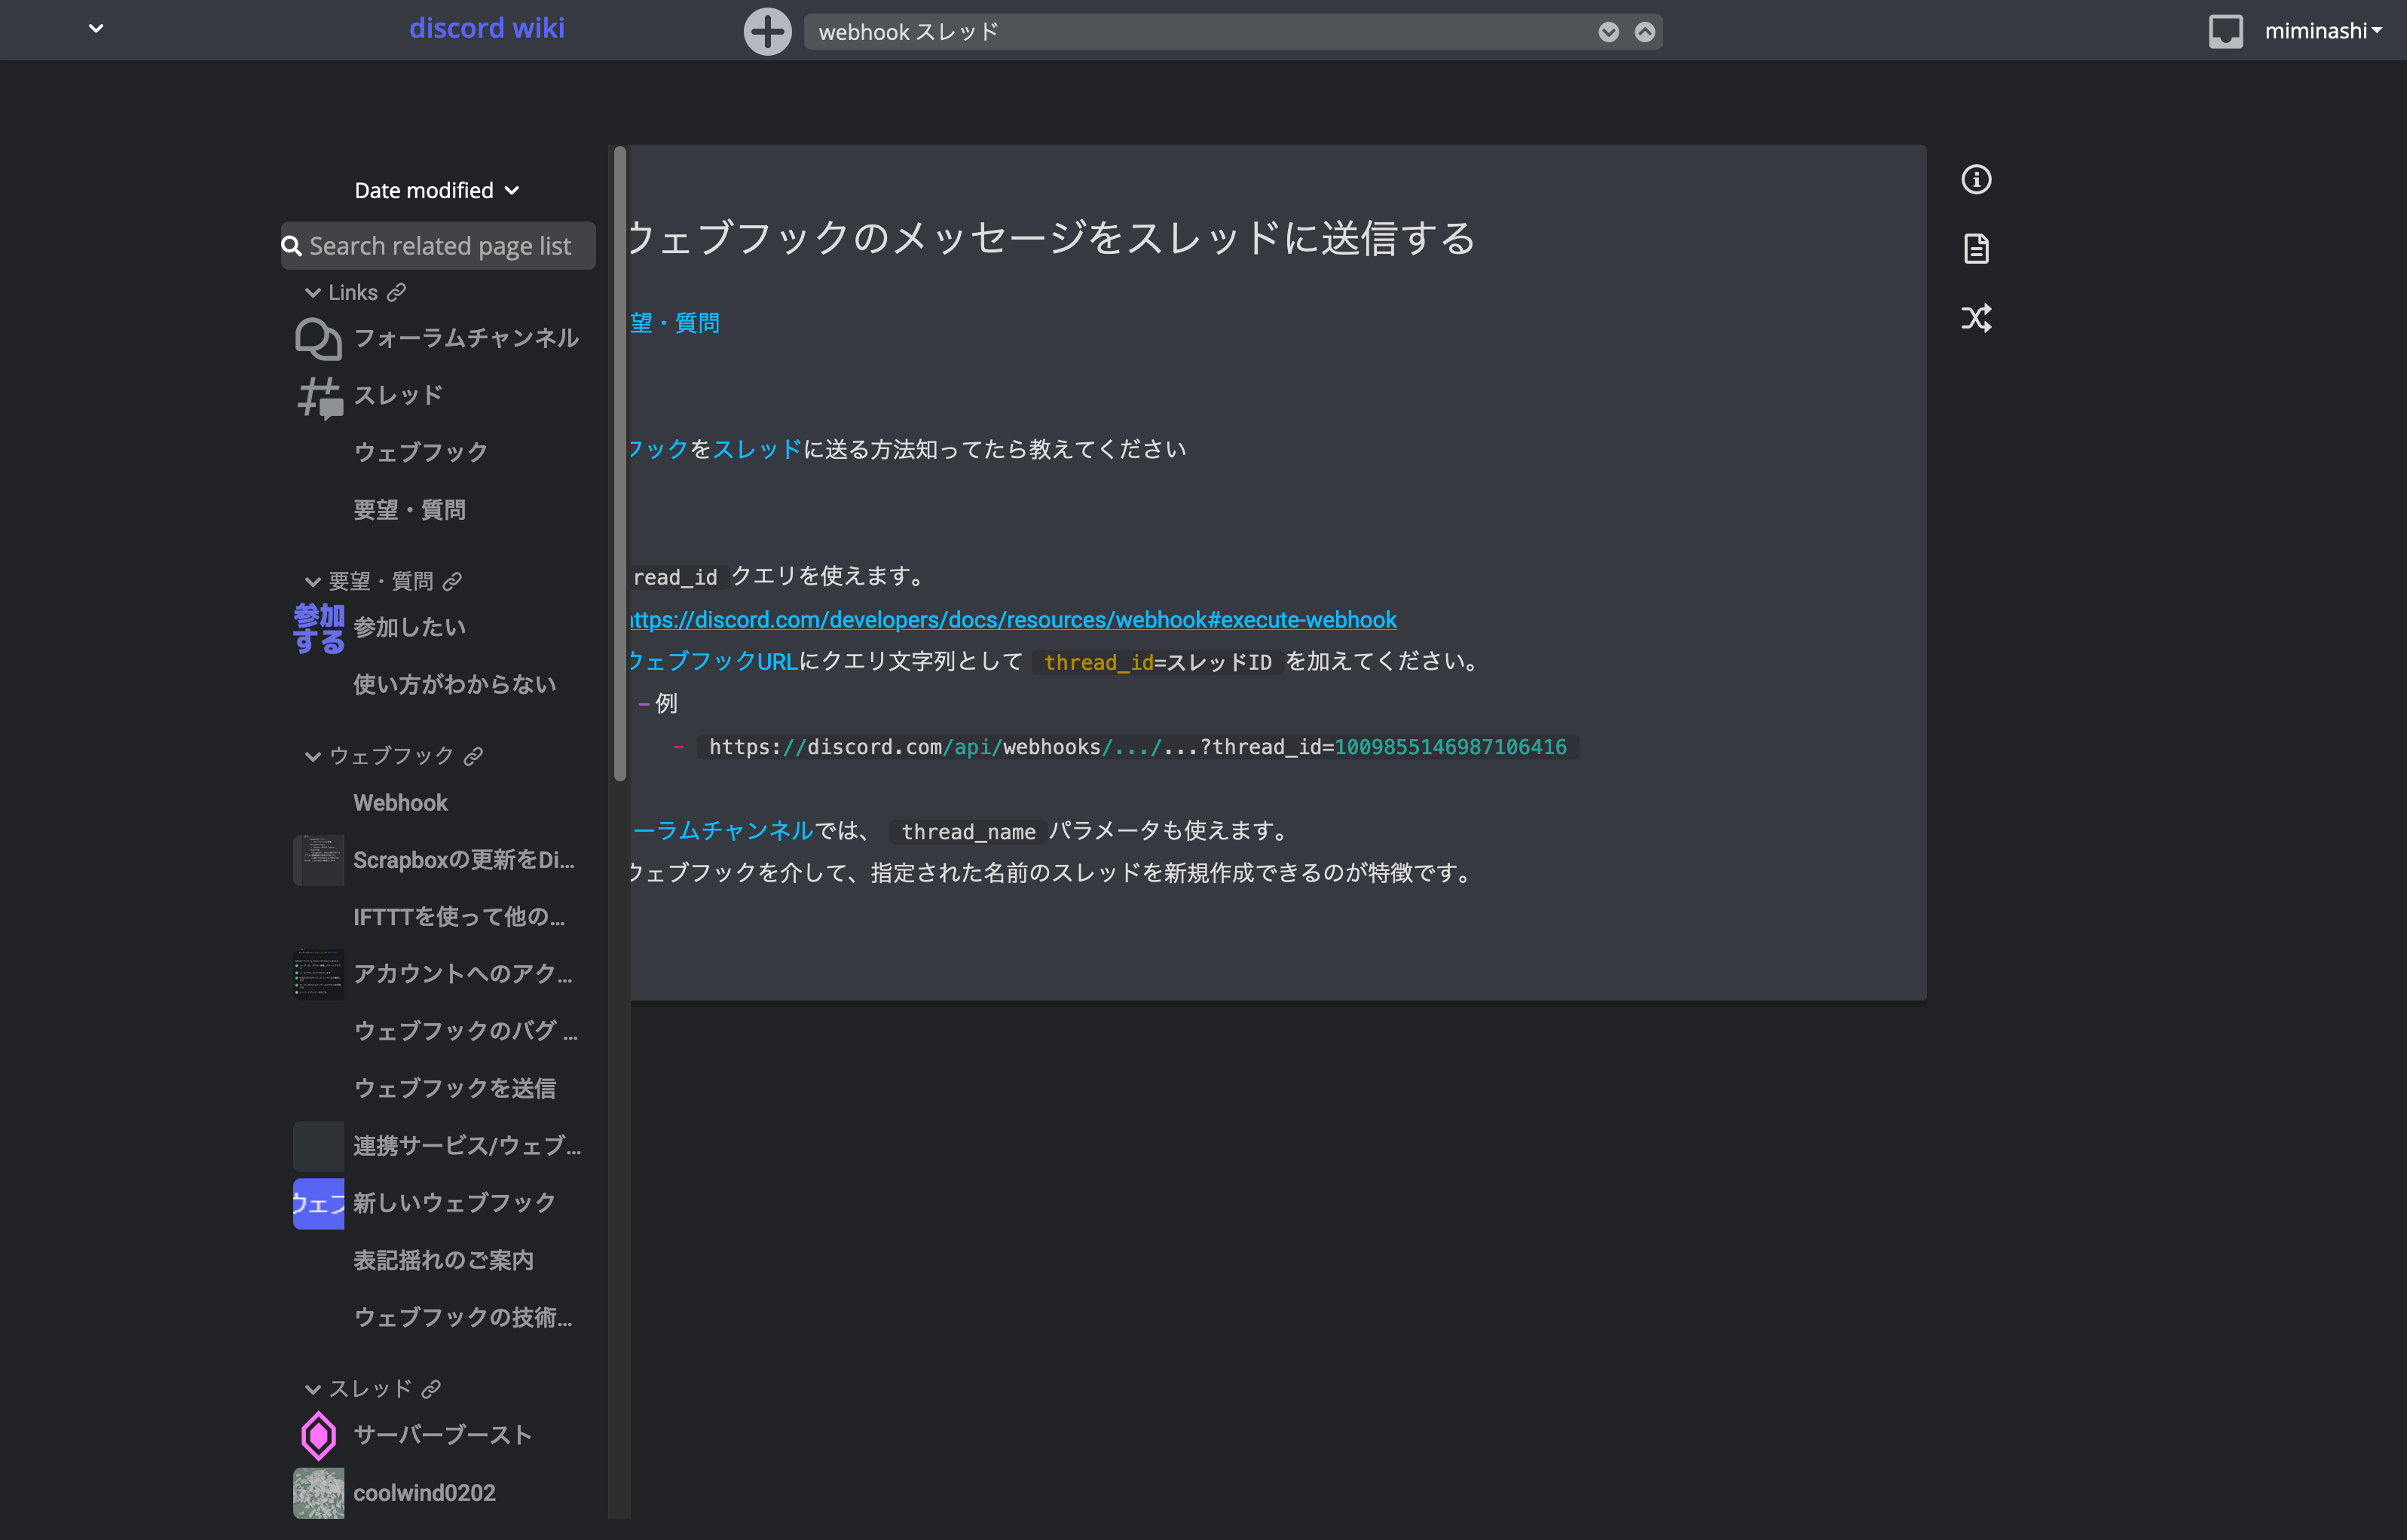This screenshot has width=2407, height=1540.
Task: Expand the top-left chevron menu
Action: pyautogui.click(x=96, y=28)
